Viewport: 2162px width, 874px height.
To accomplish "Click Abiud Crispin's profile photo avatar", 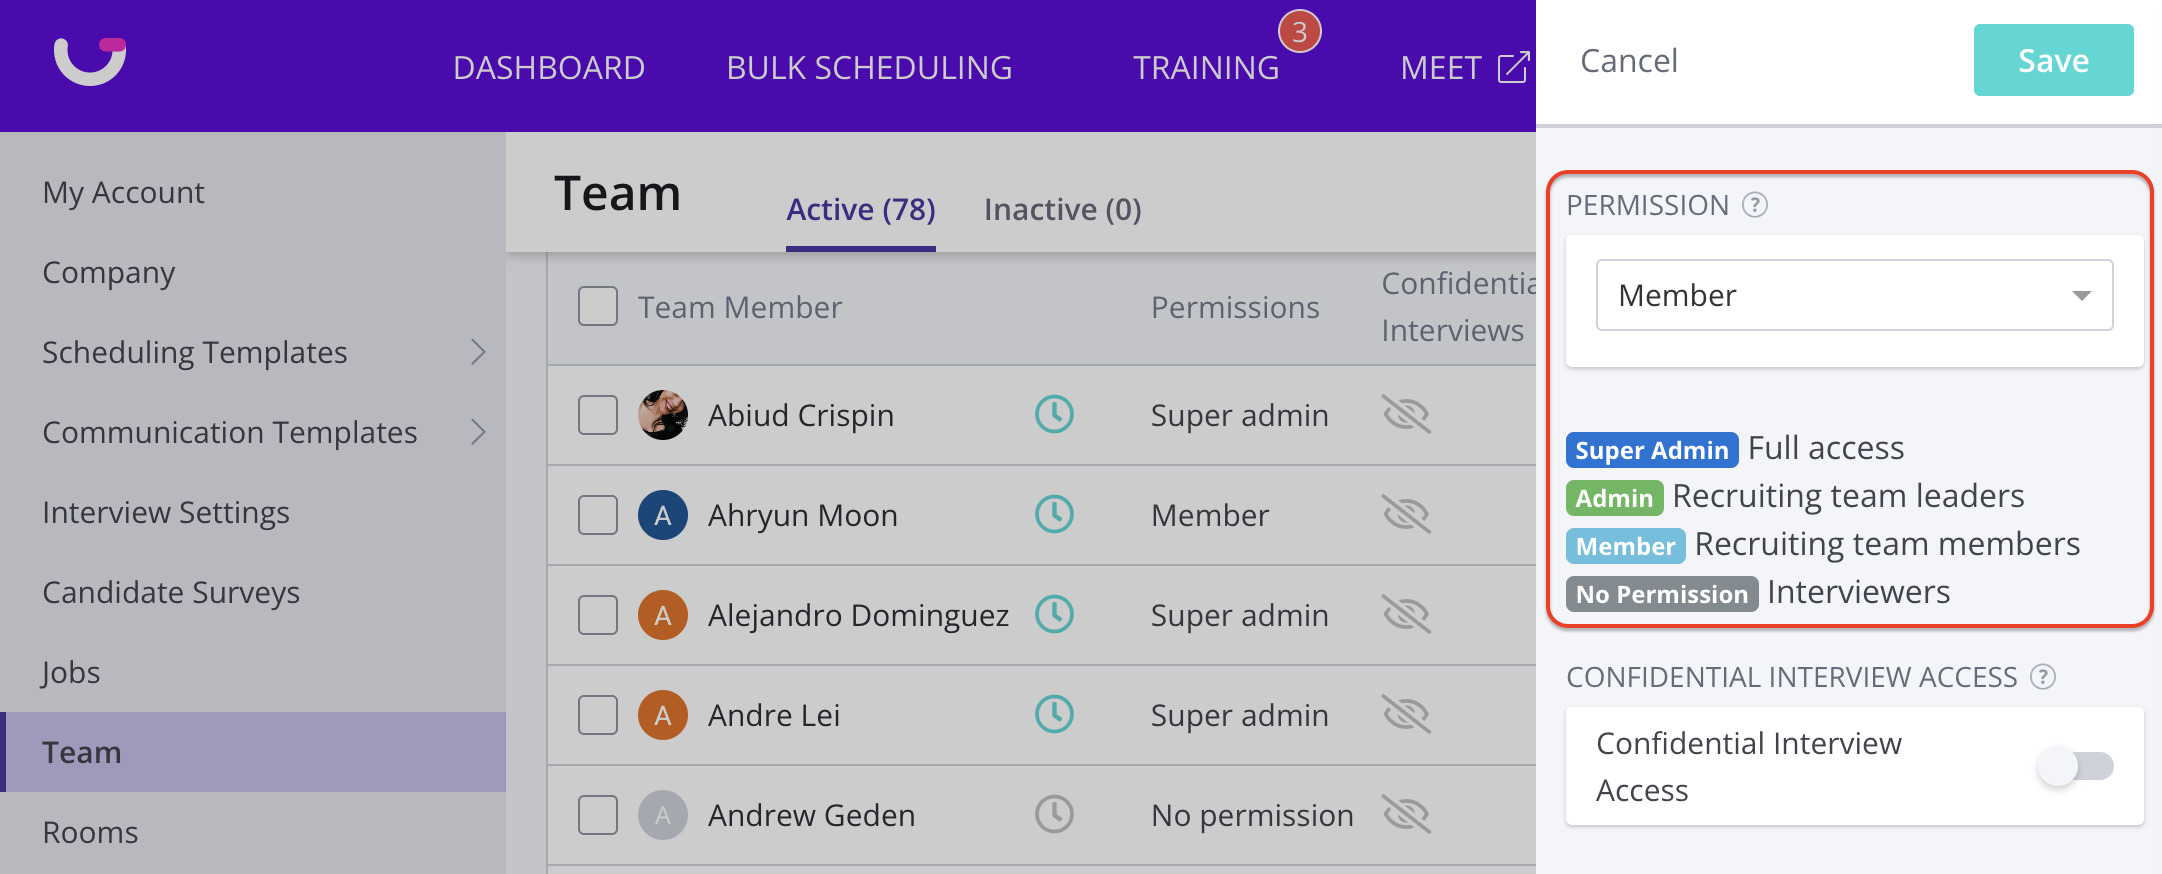I will pos(662,415).
